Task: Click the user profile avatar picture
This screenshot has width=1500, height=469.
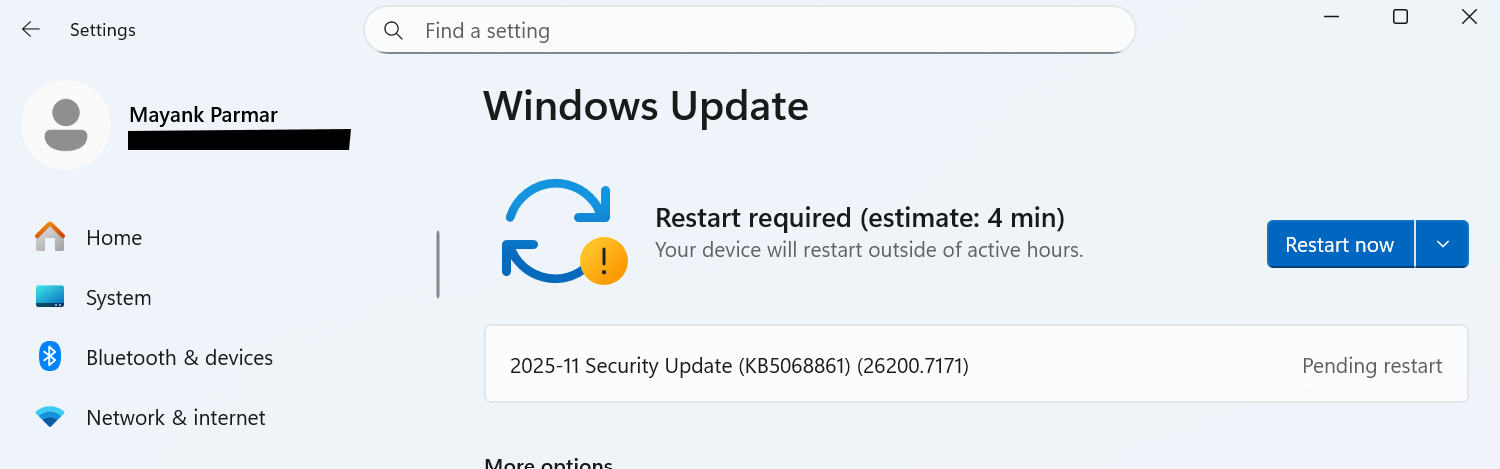Action: 66,125
